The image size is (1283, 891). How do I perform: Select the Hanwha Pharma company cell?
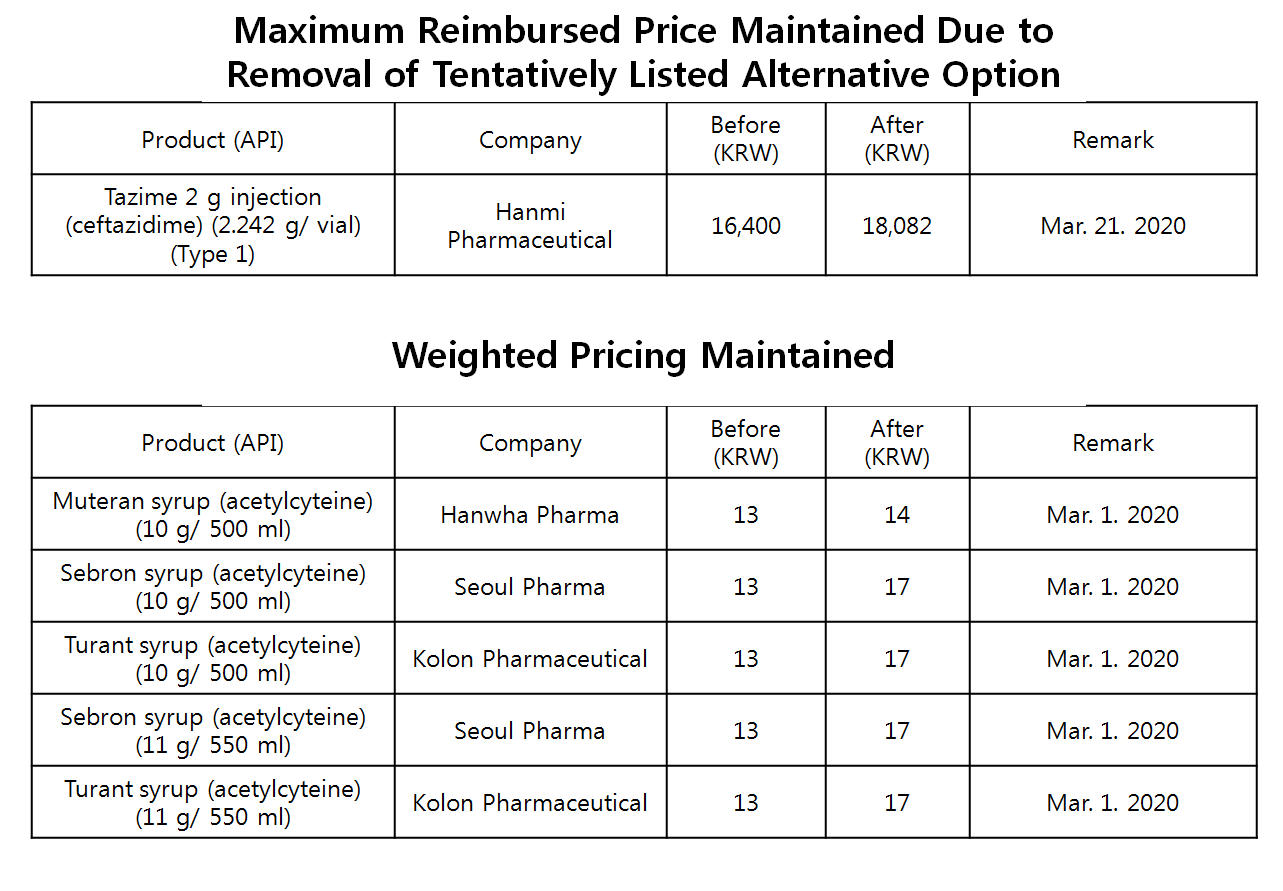530,515
